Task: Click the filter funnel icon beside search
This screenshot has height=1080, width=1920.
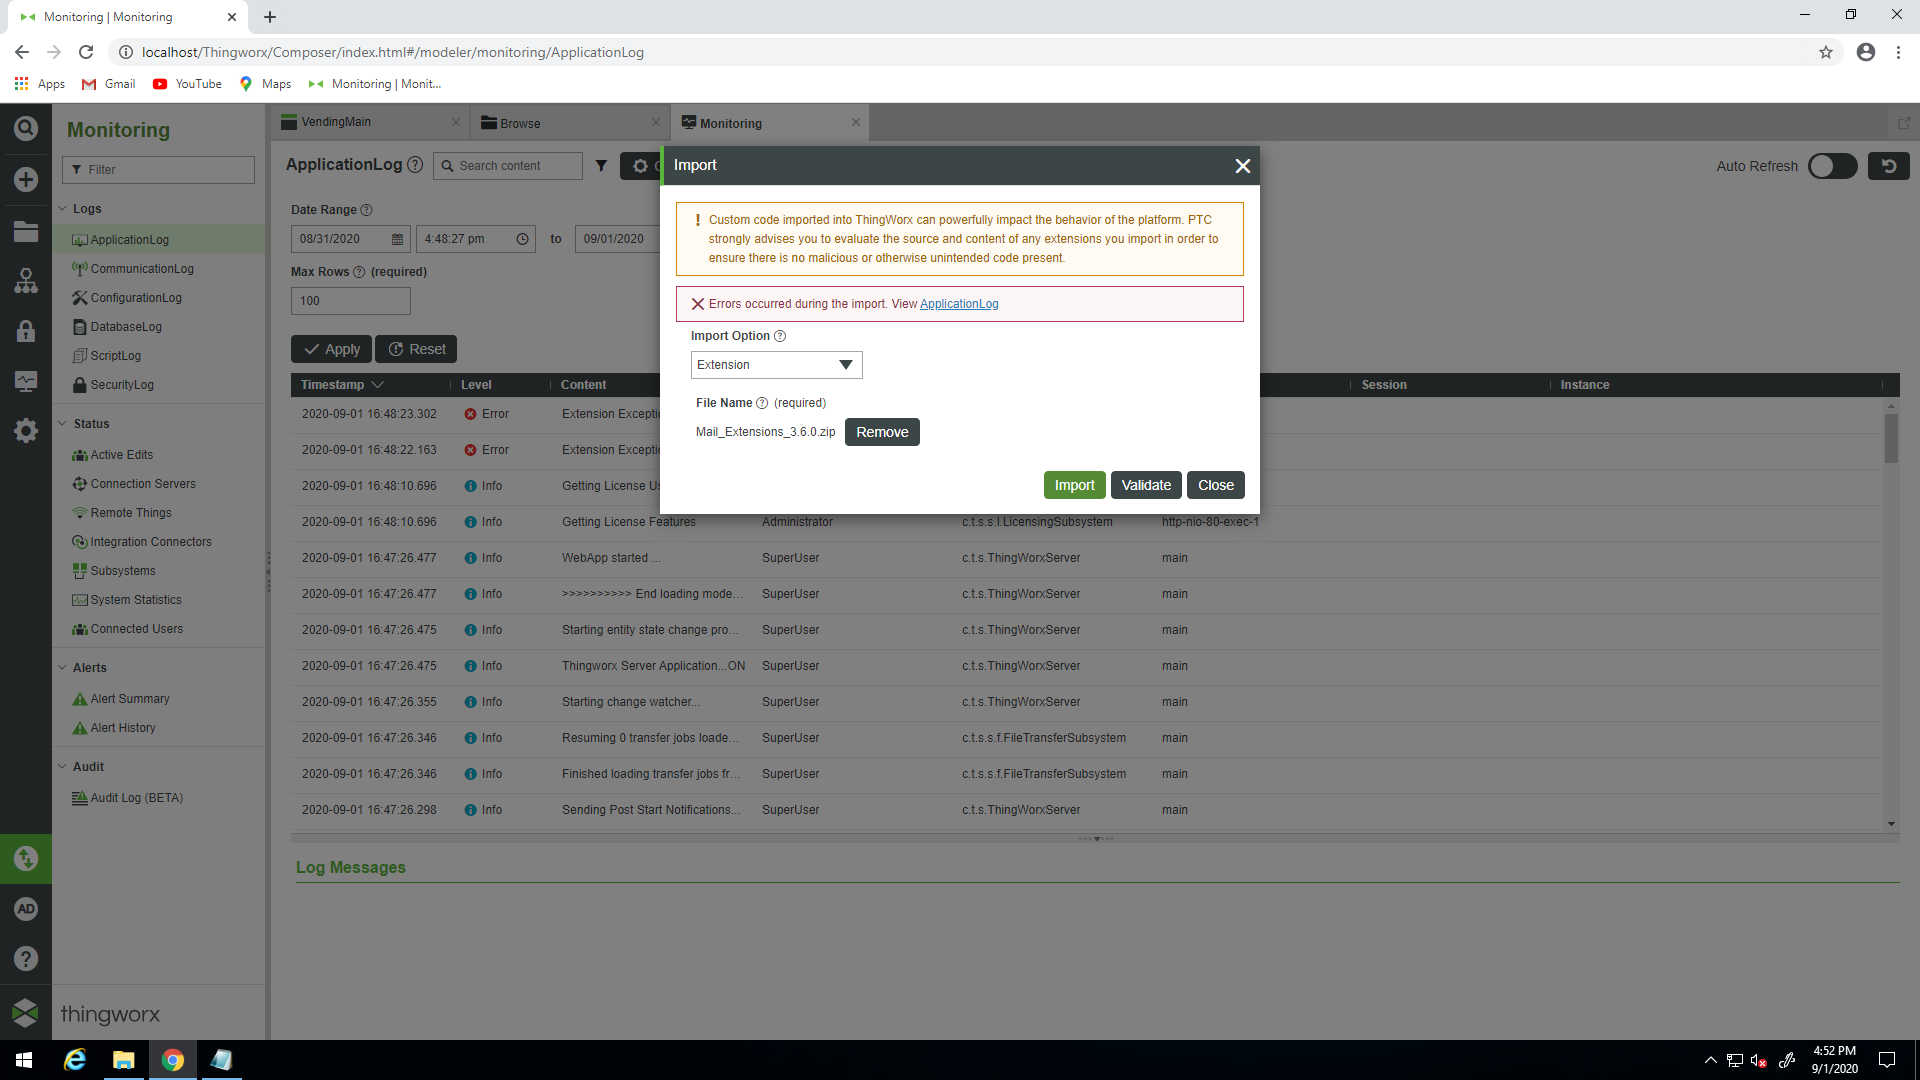Action: [601, 166]
